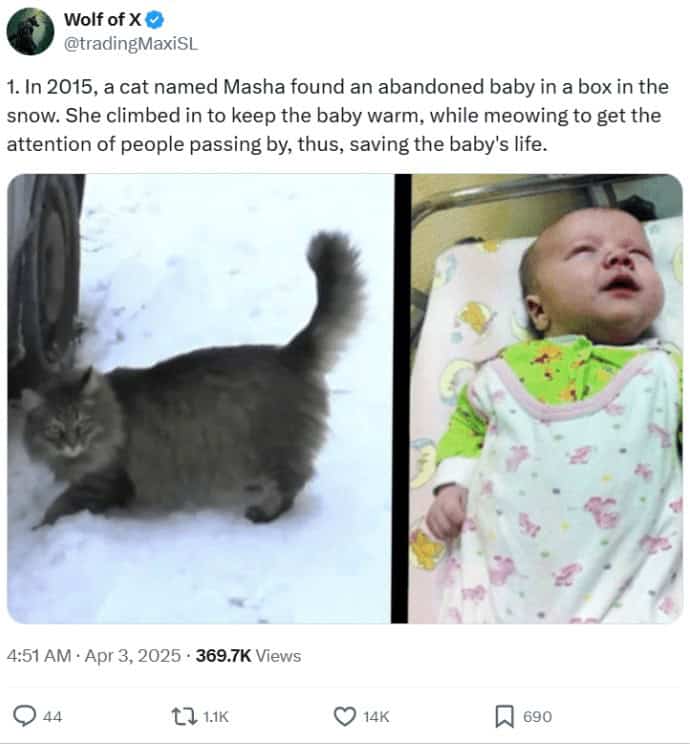Click the 1.1K reposts count

pos(216,717)
